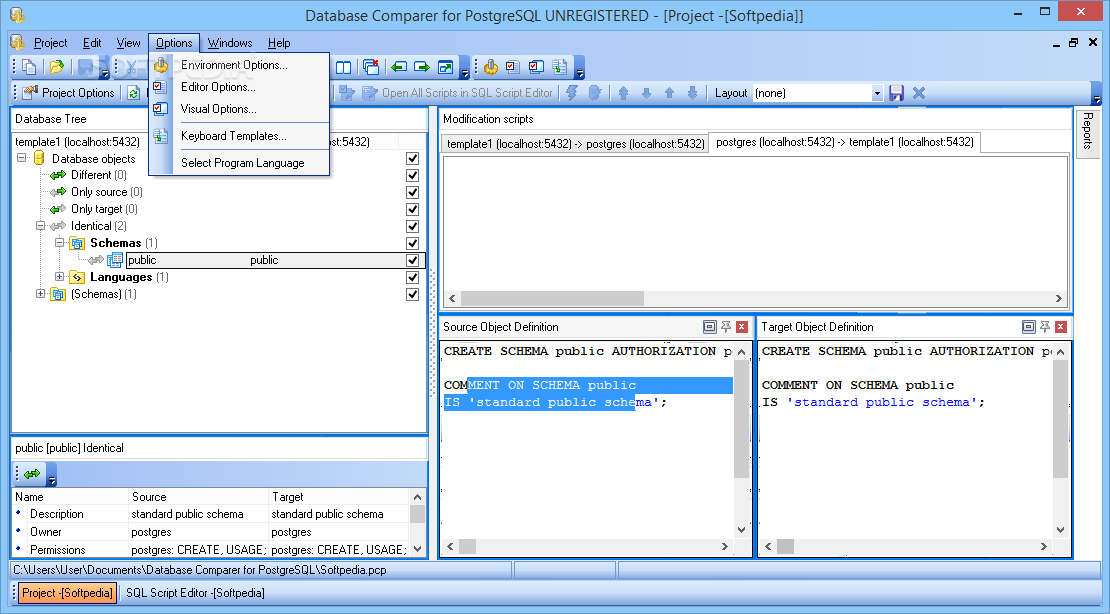This screenshot has height=614, width=1110.
Task: Open the compare toolbar overflow arrow in properties panel
Action: (x=52, y=478)
